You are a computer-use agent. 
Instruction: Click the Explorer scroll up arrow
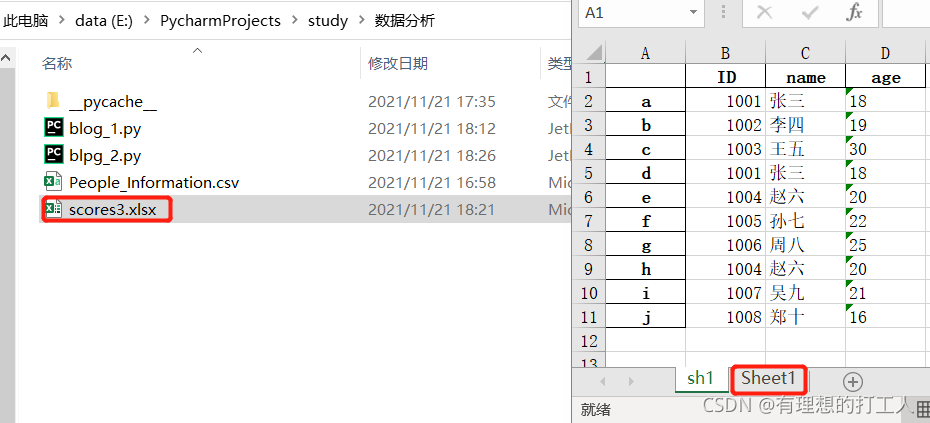(x=7, y=58)
